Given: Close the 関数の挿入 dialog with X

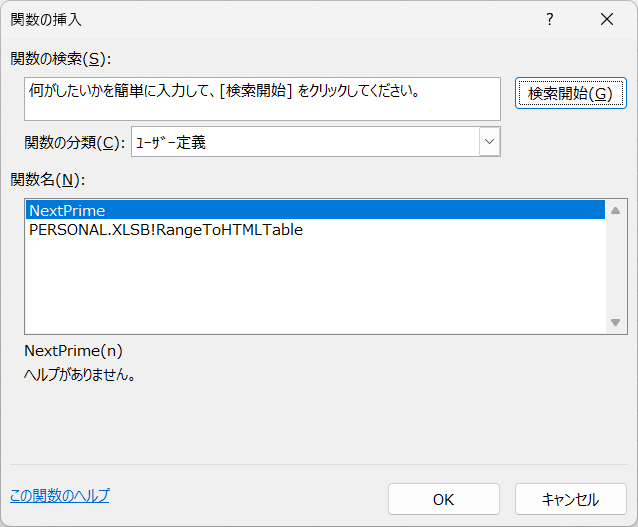Looking at the screenshot, I should (x=607, y=19).
